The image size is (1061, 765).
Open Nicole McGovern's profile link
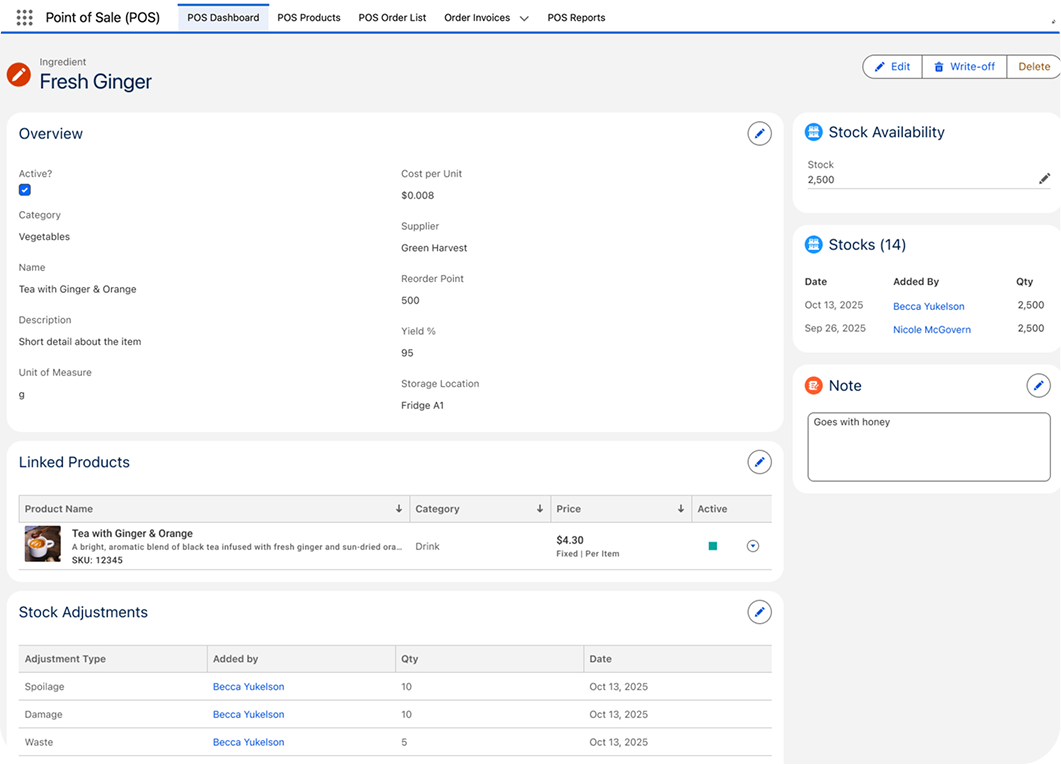931,329
